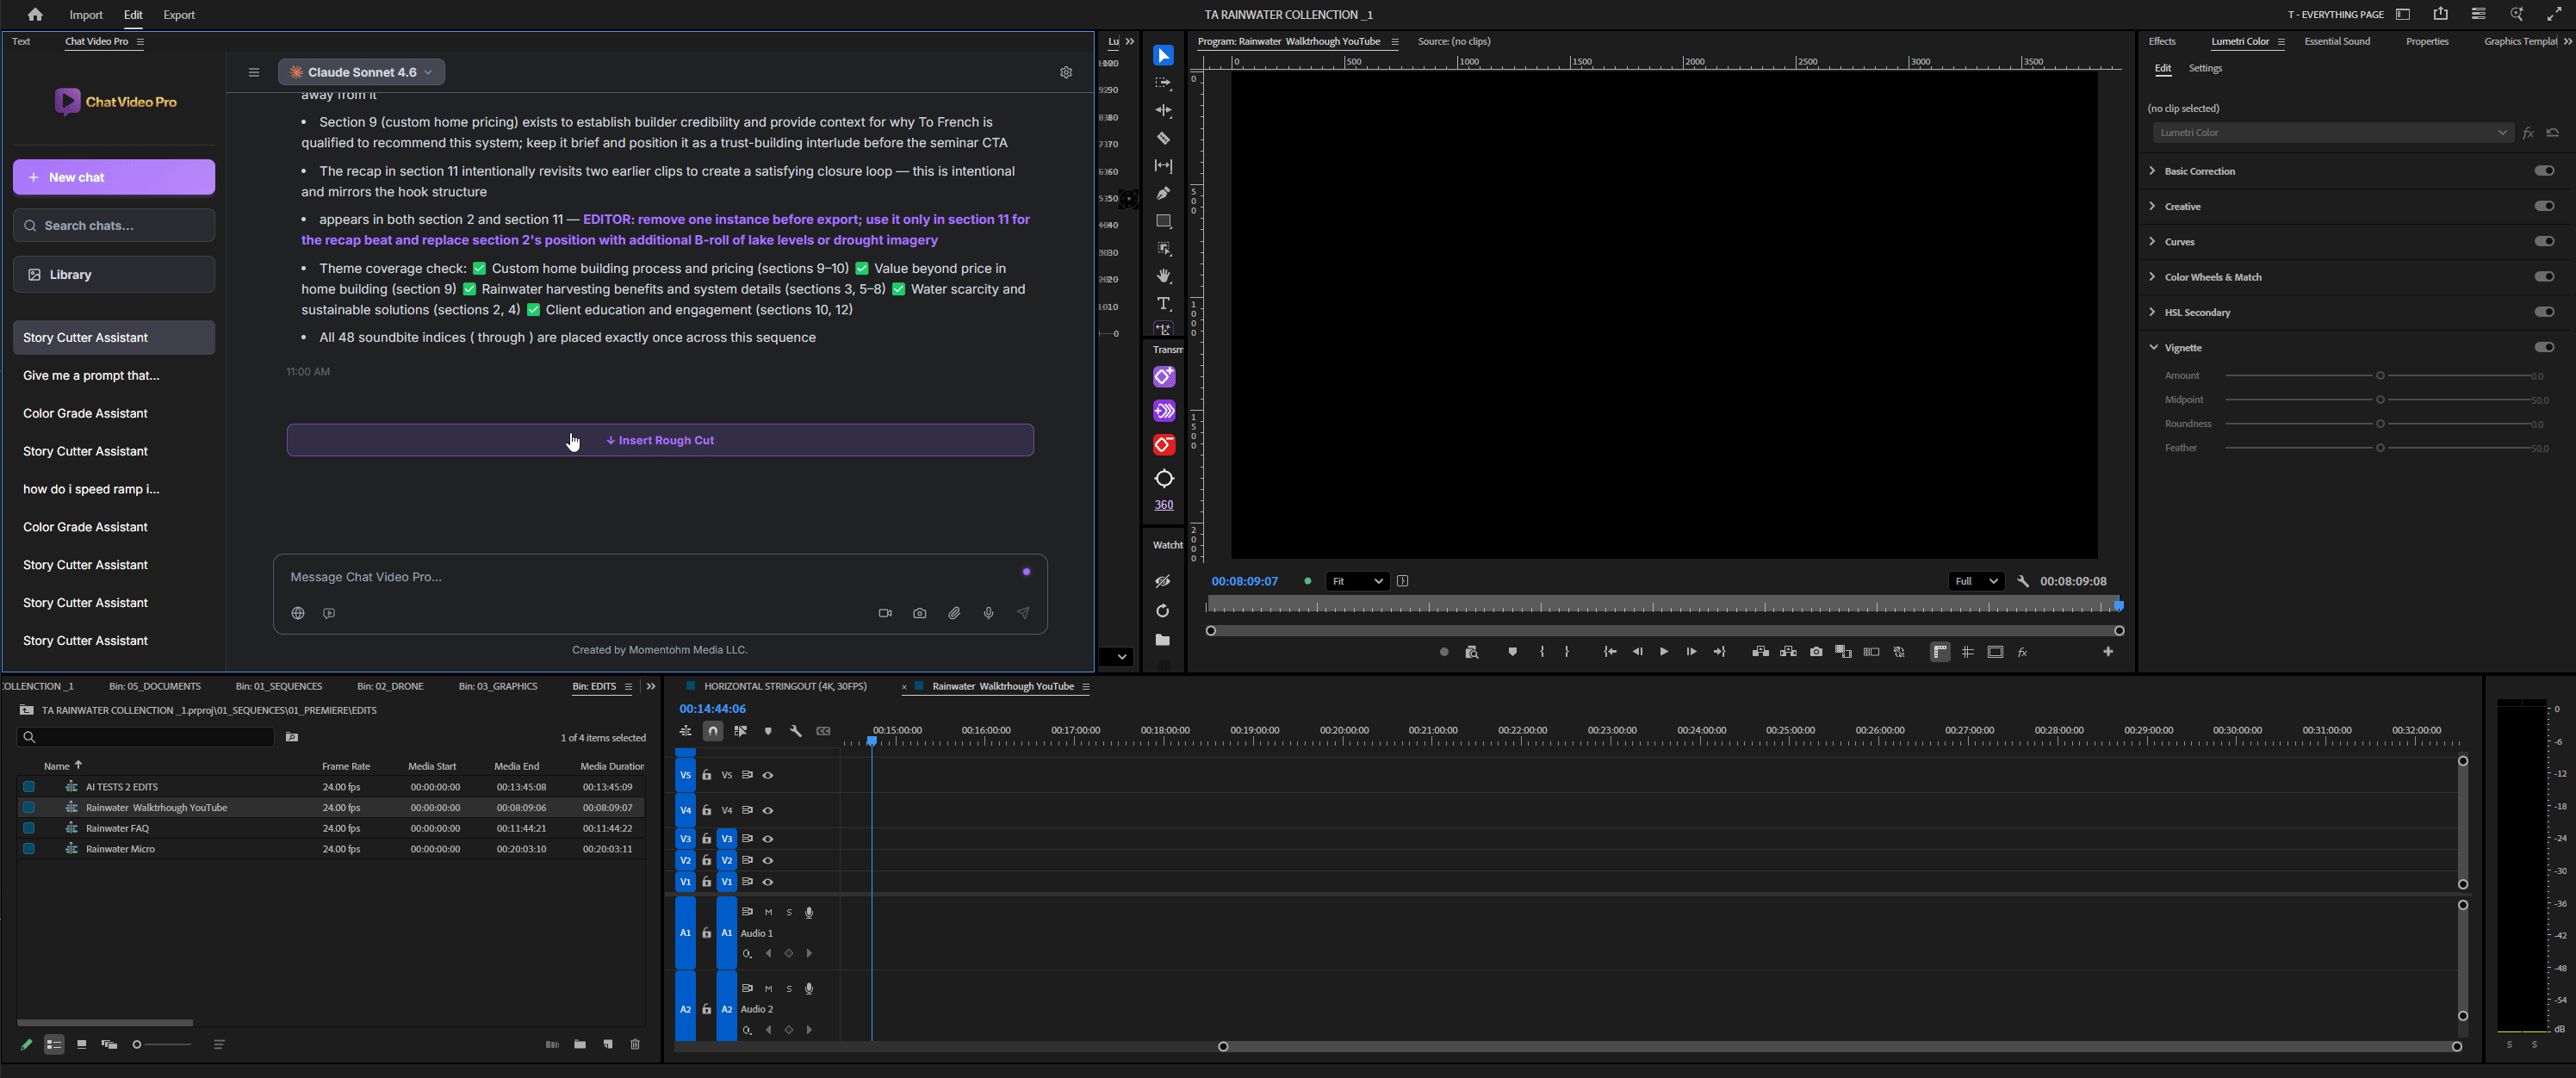
Task: Select the Ripple Edit tool
Action: coord(1163,110)
